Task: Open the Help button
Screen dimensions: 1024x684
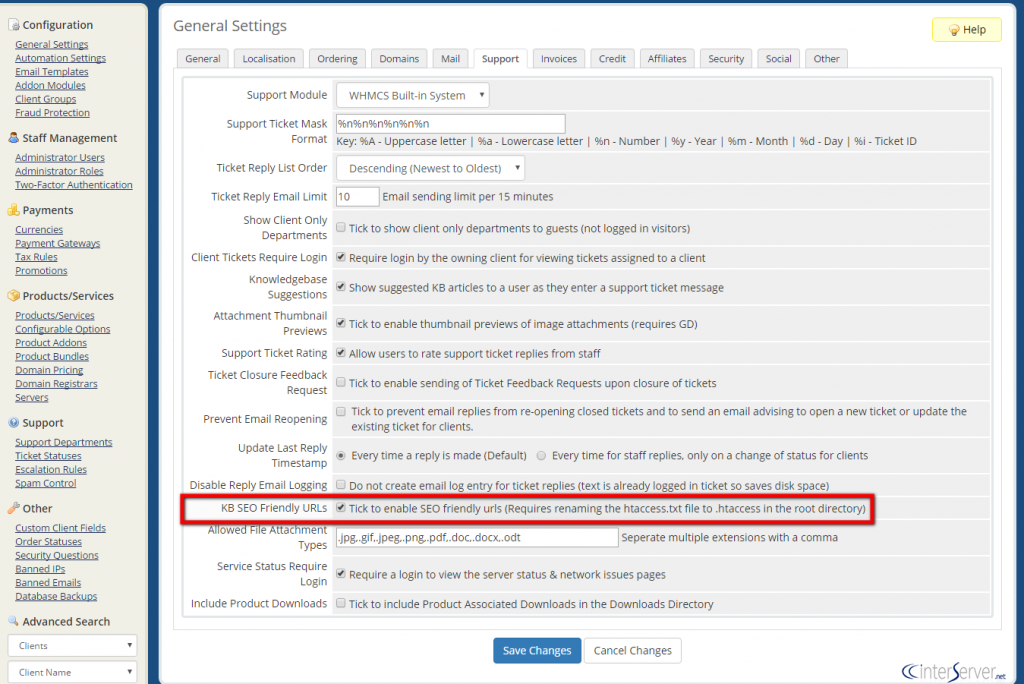Action: point(967,30)
